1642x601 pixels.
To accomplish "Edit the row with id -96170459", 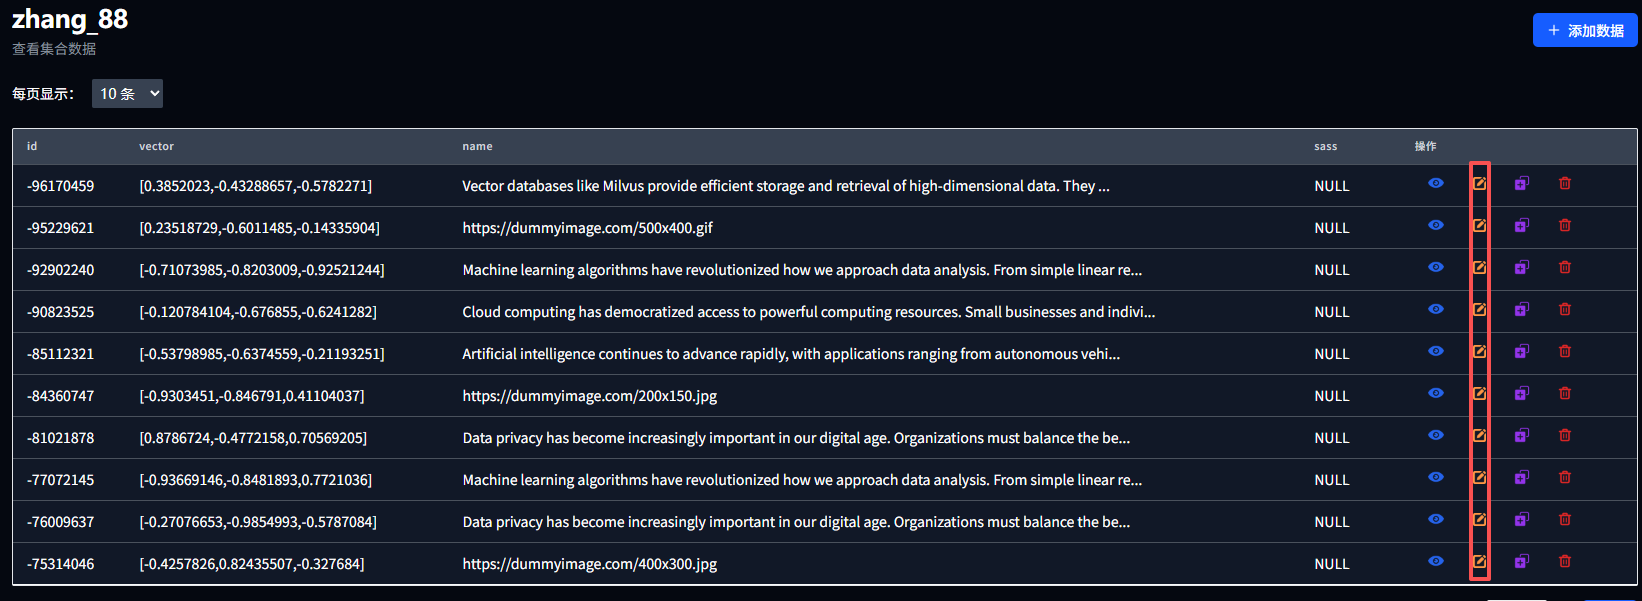I will pos(1479,184).
